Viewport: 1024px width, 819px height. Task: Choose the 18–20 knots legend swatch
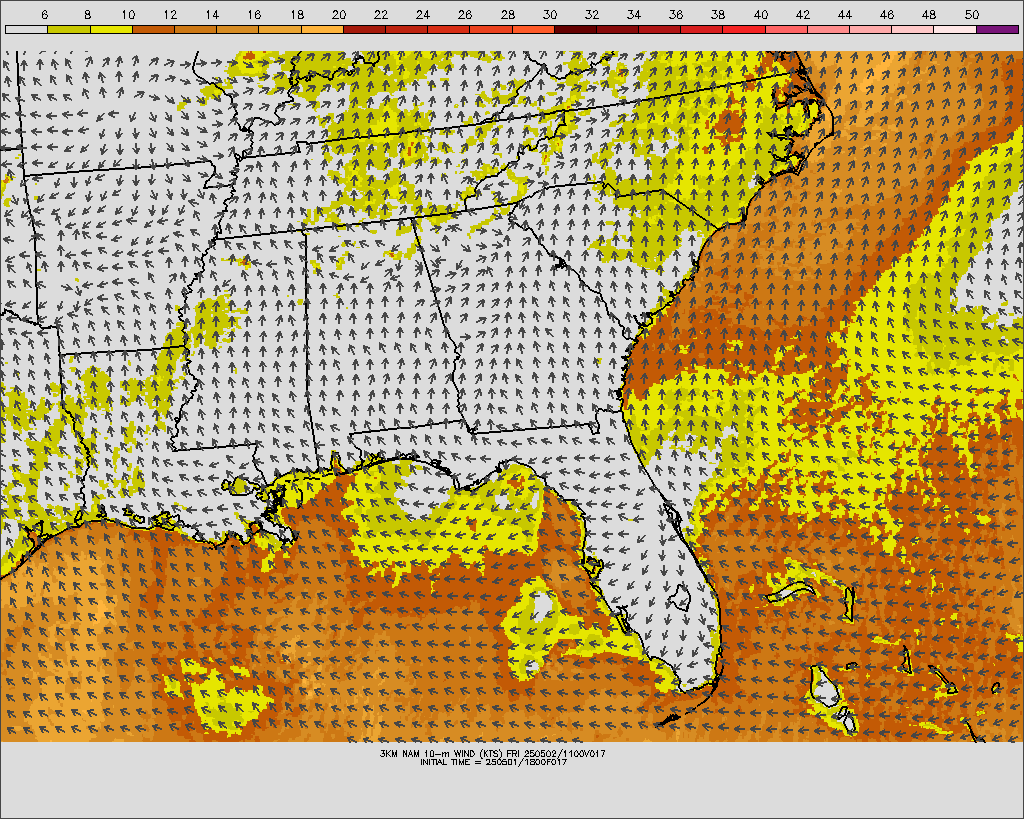[x=322, y=29]
